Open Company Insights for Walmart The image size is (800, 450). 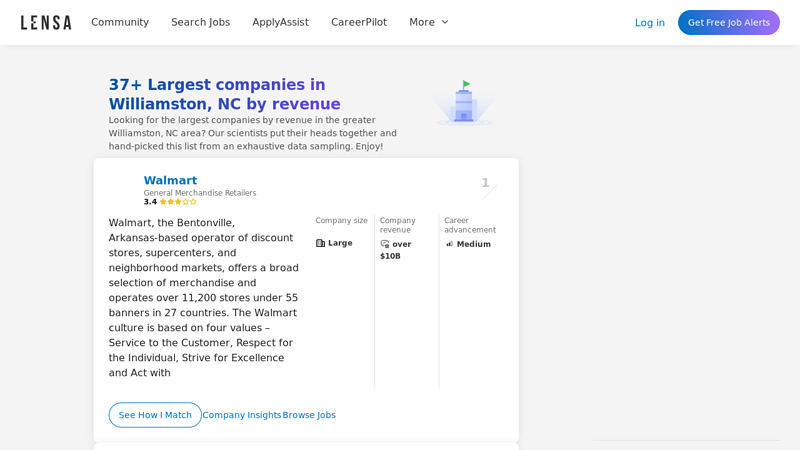tap(242, 415)
